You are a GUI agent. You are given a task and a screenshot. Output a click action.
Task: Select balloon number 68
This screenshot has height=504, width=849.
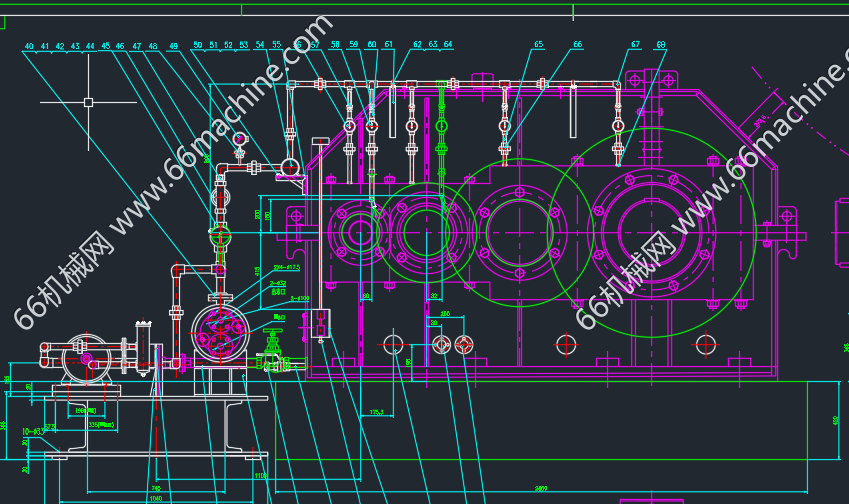660,45
